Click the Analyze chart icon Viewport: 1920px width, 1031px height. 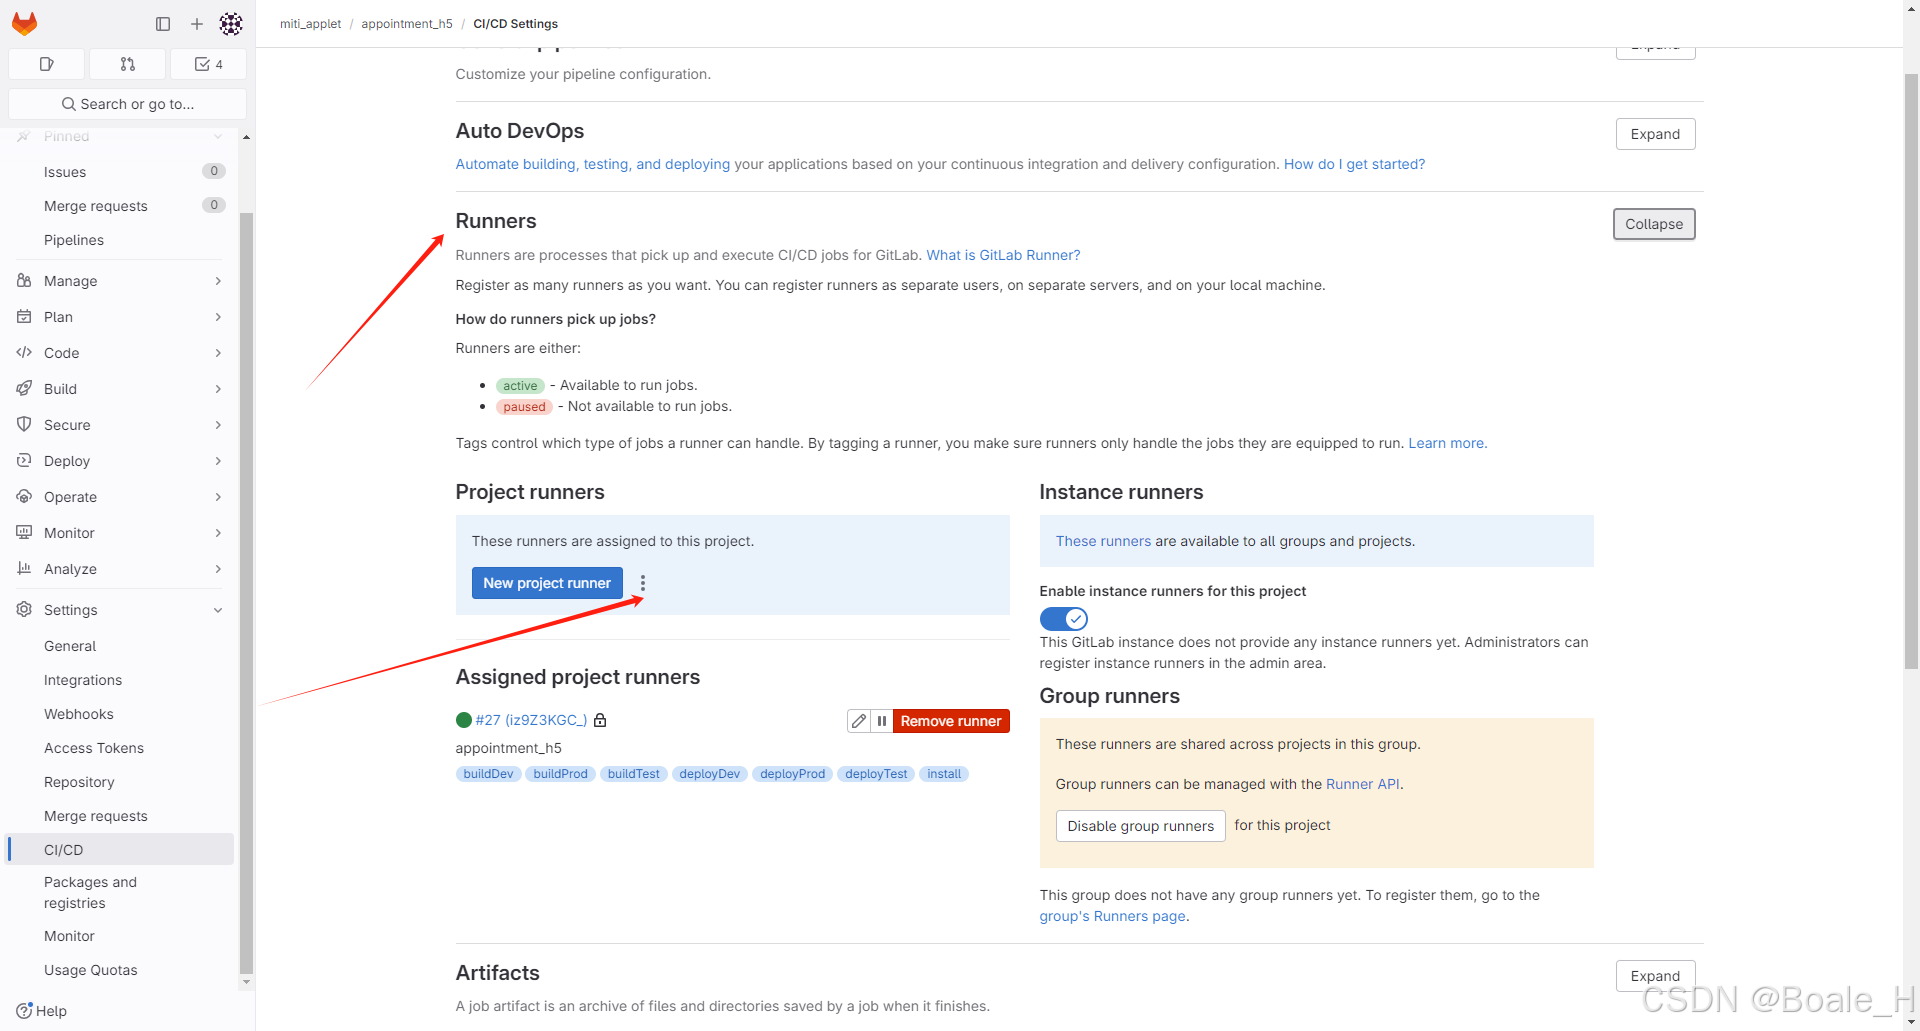coord(24,568)
